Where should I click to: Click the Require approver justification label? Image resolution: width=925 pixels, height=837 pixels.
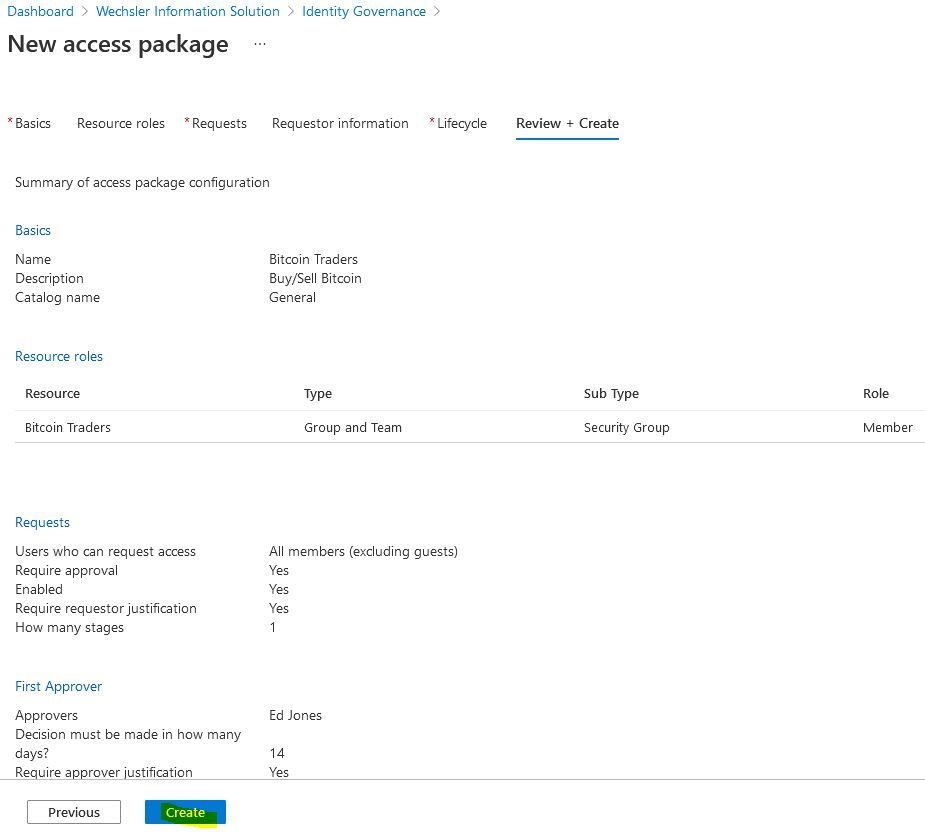pos(104,772)
